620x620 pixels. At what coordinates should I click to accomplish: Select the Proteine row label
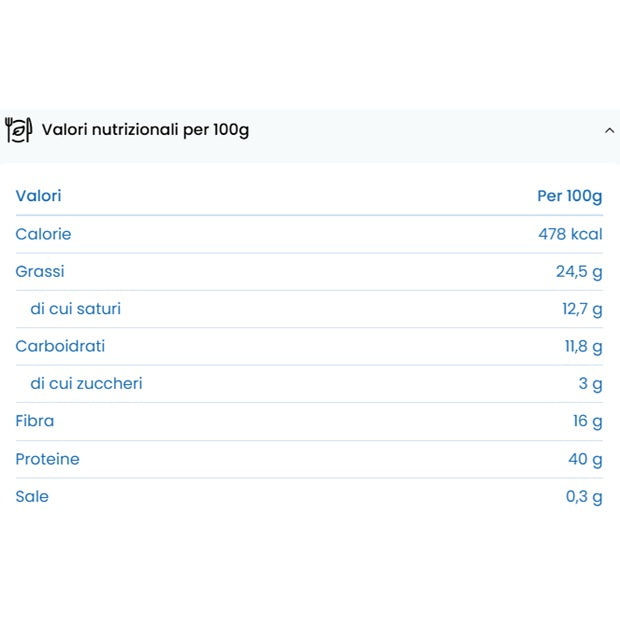click(47, 459)
